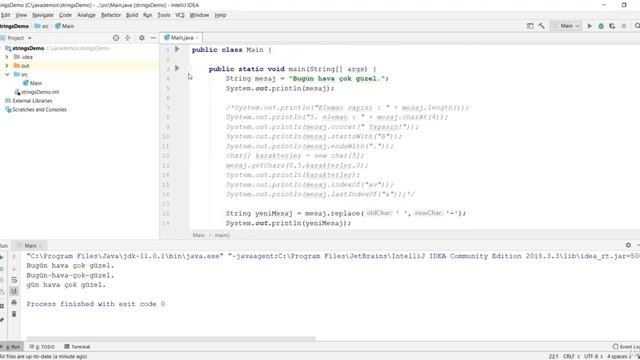Click the main() breadcrumb below editor
Image resolution: width=640 pixels, height=360 pixels.
(222, 235)
